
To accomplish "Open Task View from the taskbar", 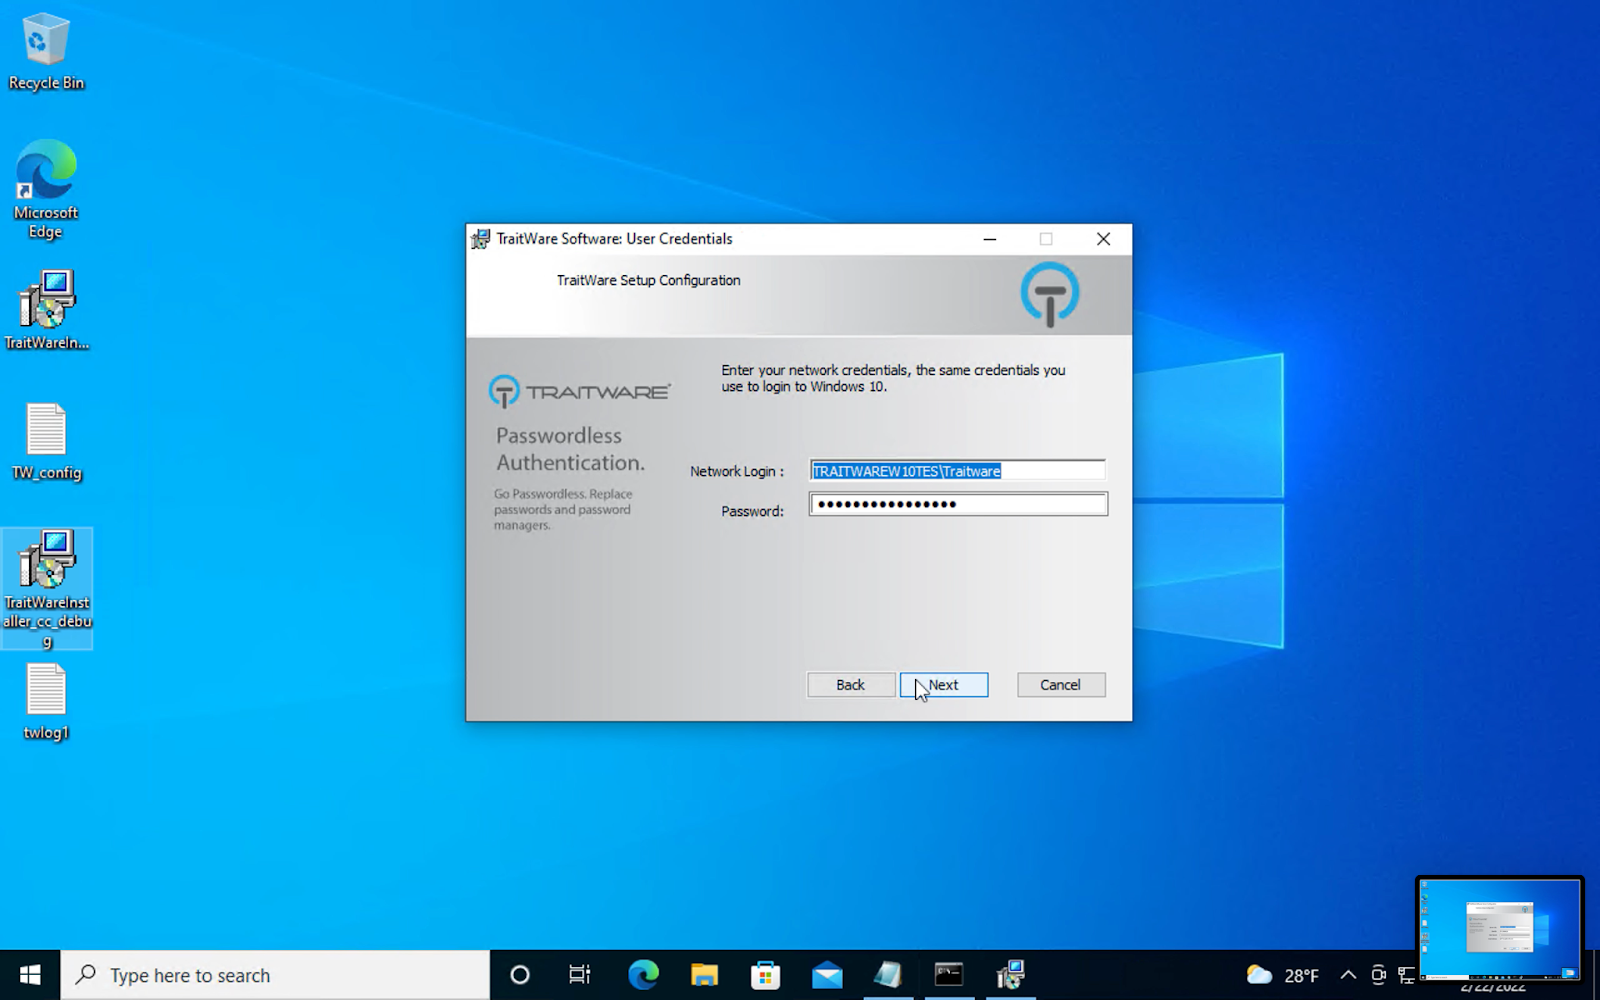I will click(x=580, y=975).
